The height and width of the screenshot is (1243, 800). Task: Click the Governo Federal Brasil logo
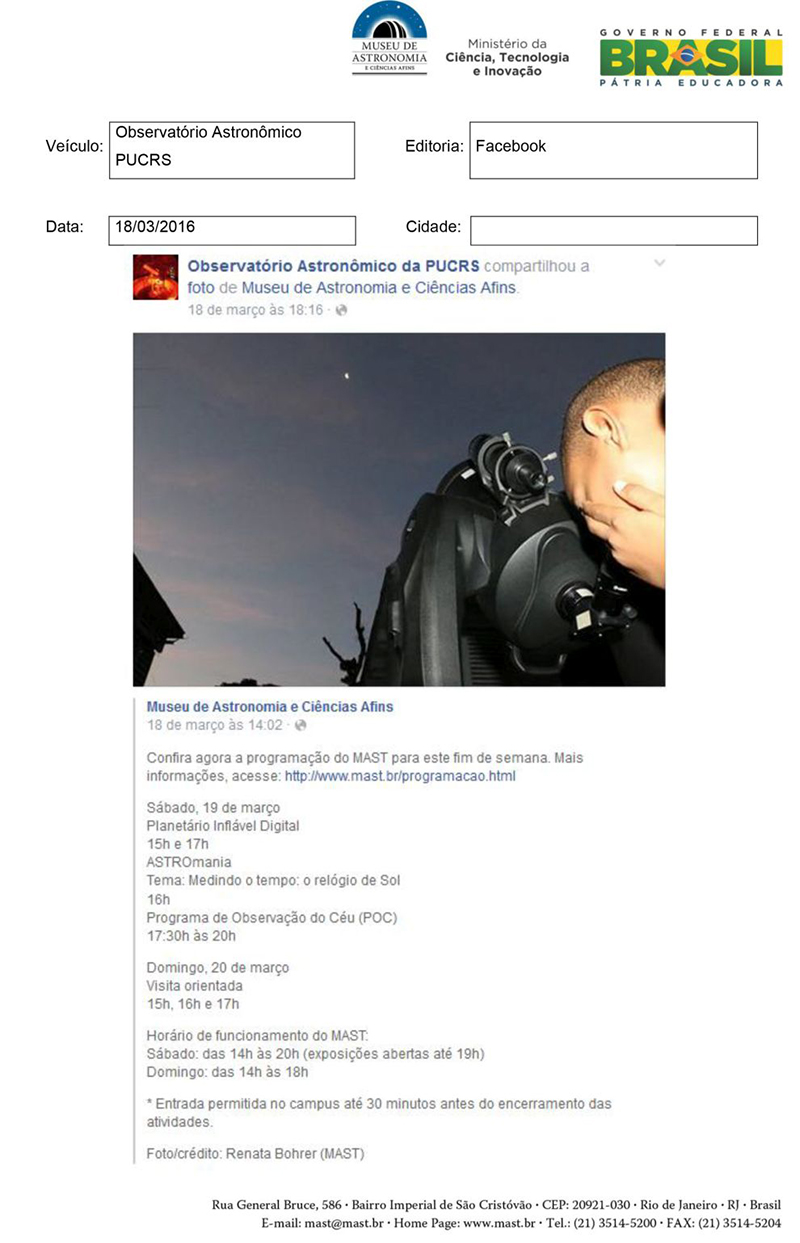pos(691,57)
